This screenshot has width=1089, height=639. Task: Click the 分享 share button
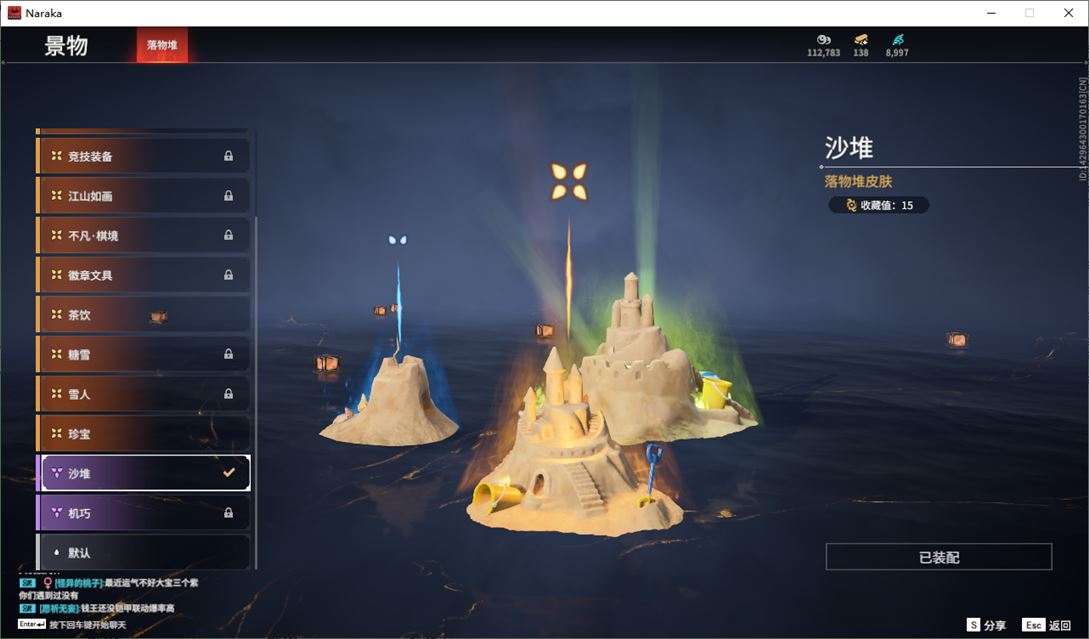click(987, 625)
